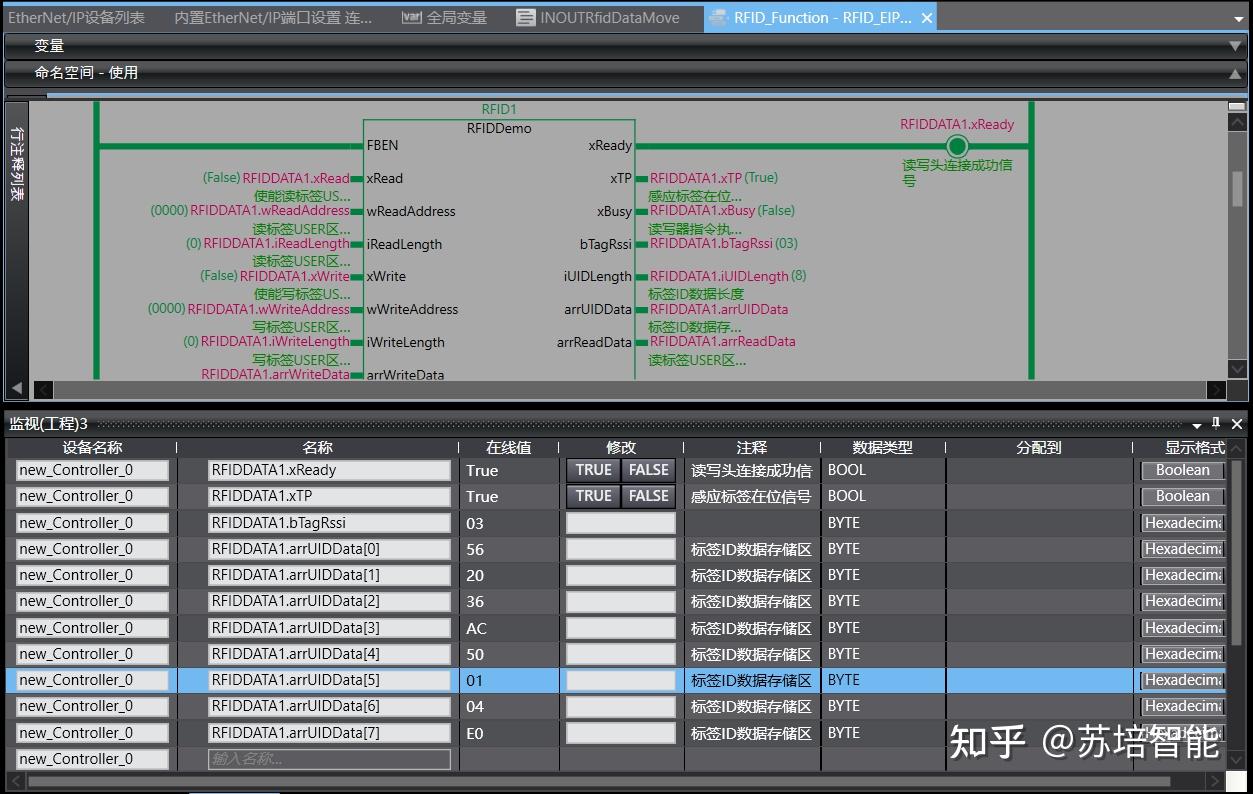Viewport: 1253px width, 794px height.
Task: Select RFIDDATA1.xBusy output variable
Action: pyautogui.click(x=702, y=211)
